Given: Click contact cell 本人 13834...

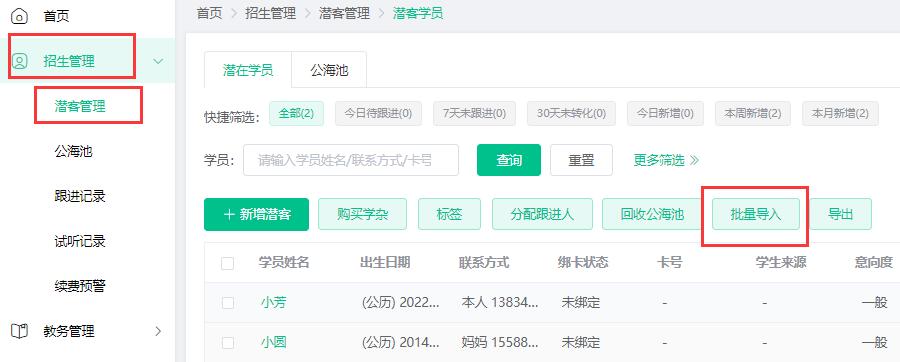Looking at the screenshot, I should 500,302.
